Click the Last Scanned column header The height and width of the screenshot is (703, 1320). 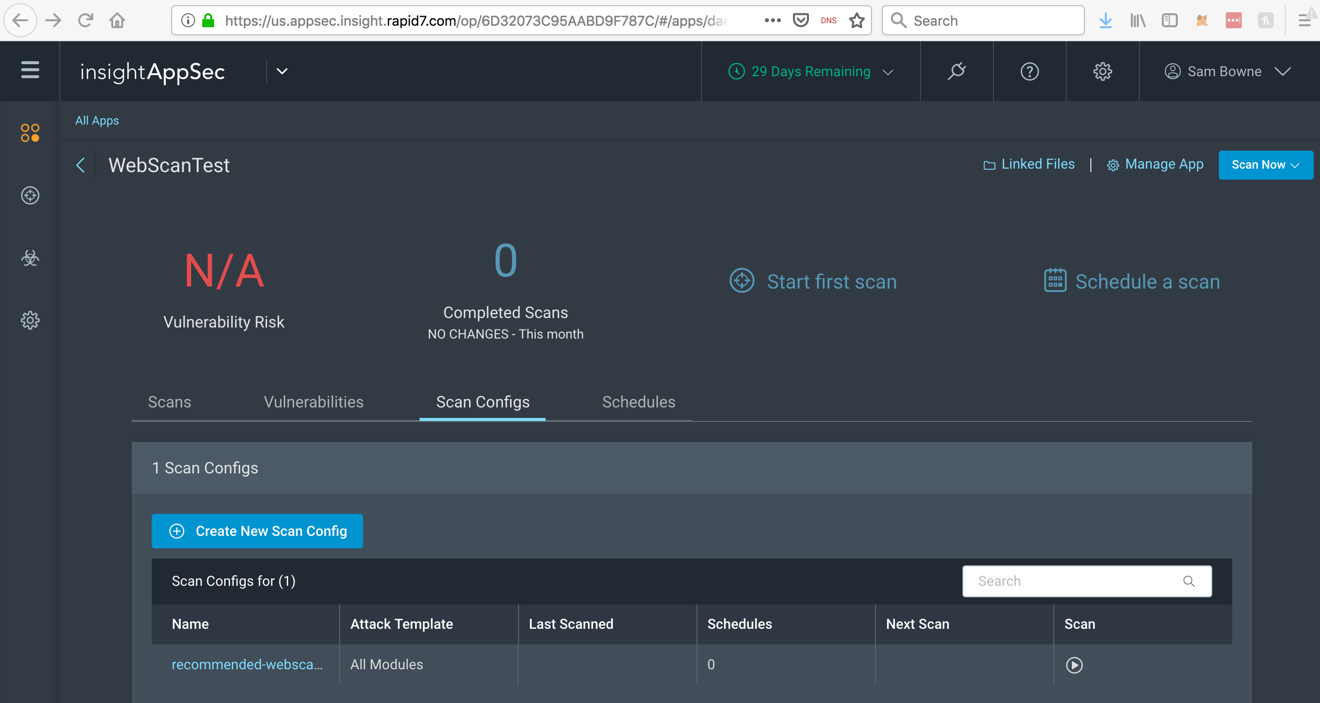coord(571,624)
